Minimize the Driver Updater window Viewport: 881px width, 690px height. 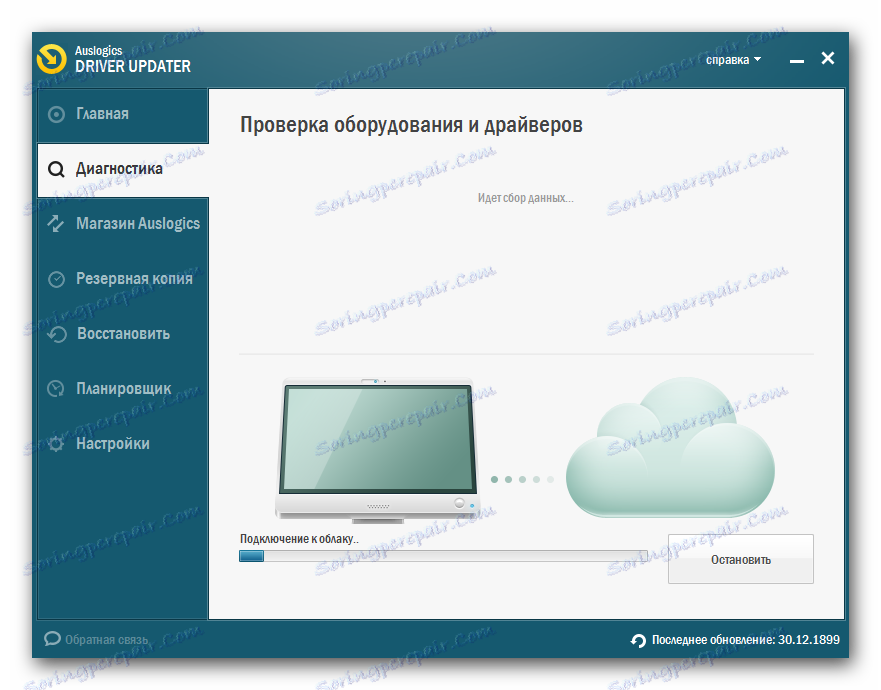tap(797, 60)
